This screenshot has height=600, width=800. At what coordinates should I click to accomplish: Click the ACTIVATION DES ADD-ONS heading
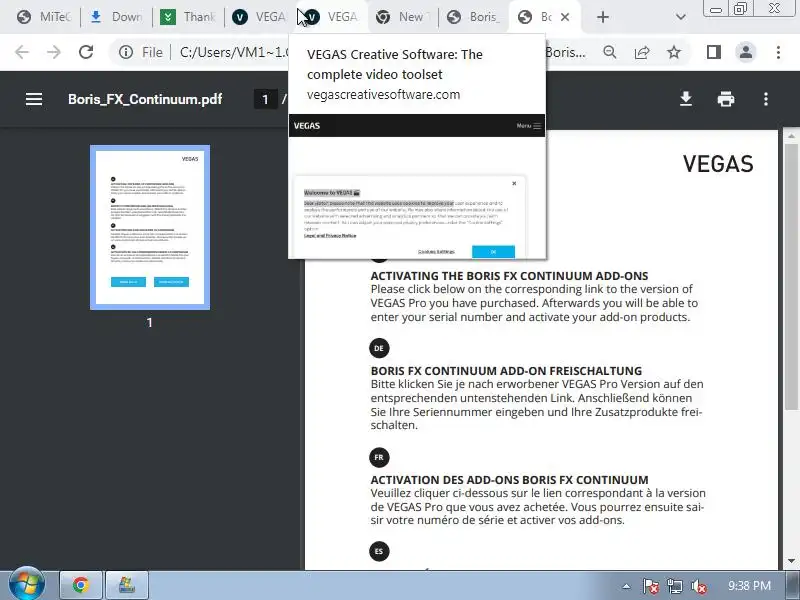pos(509,480)
